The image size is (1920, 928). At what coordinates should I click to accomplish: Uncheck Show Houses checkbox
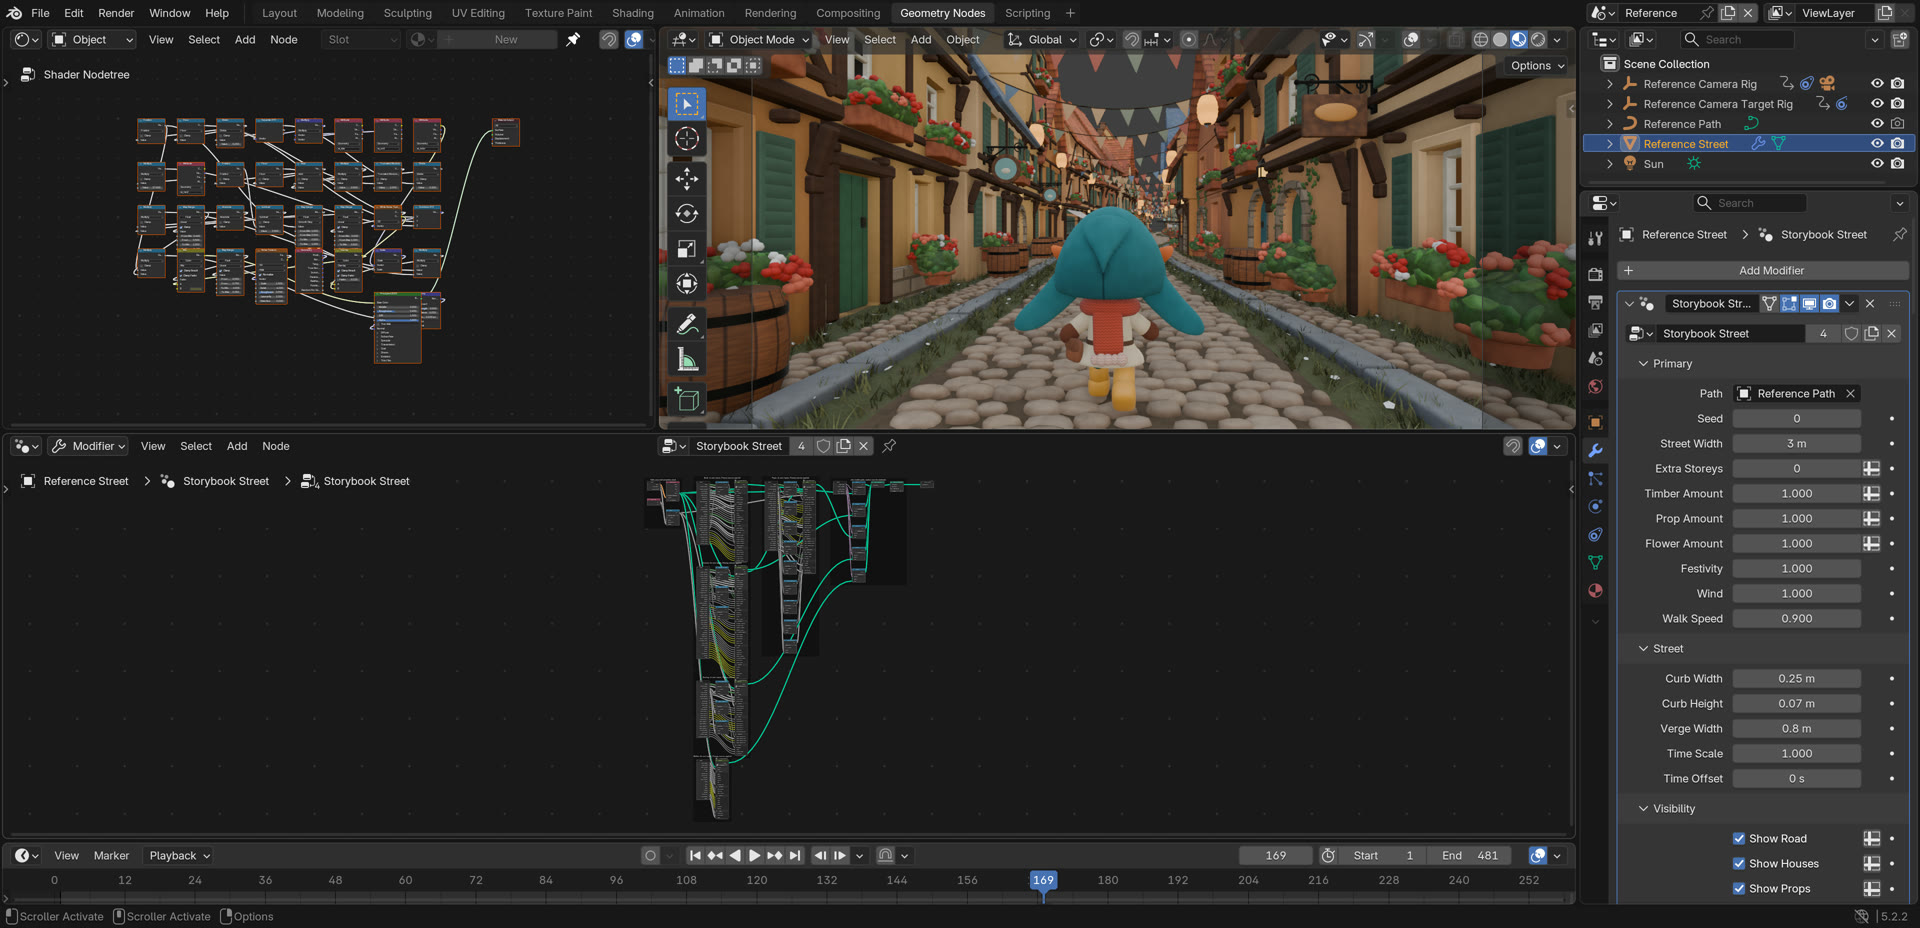click(x=1739, y=864)
